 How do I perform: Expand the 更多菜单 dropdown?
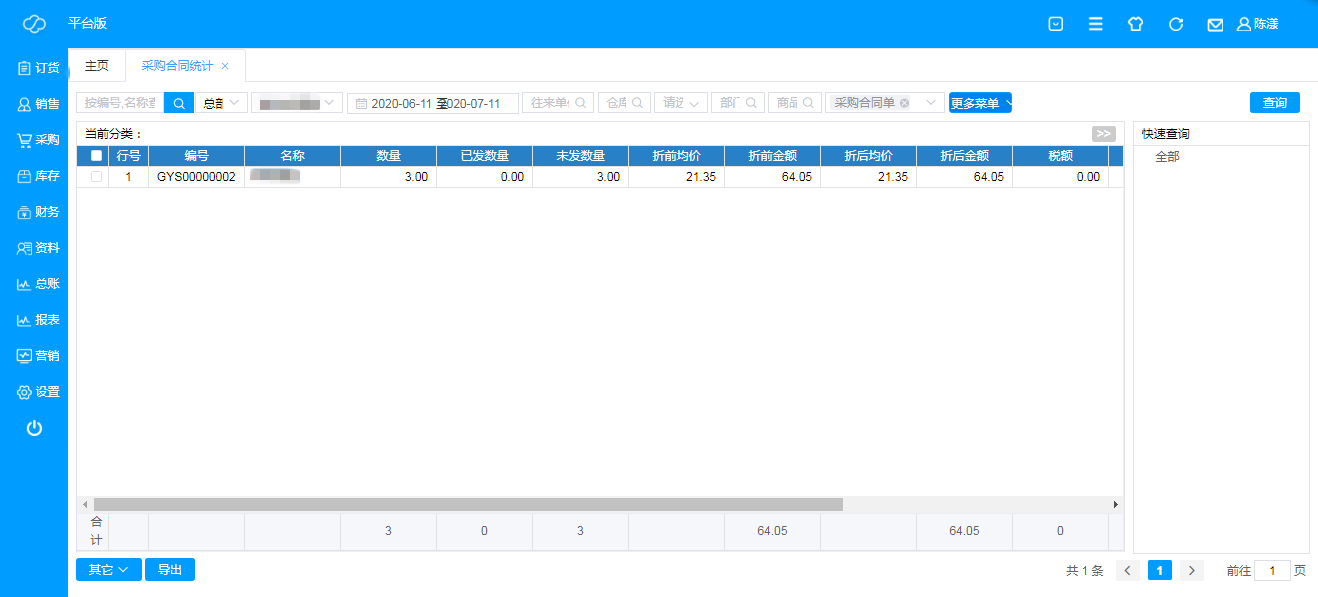click(980, 103)
